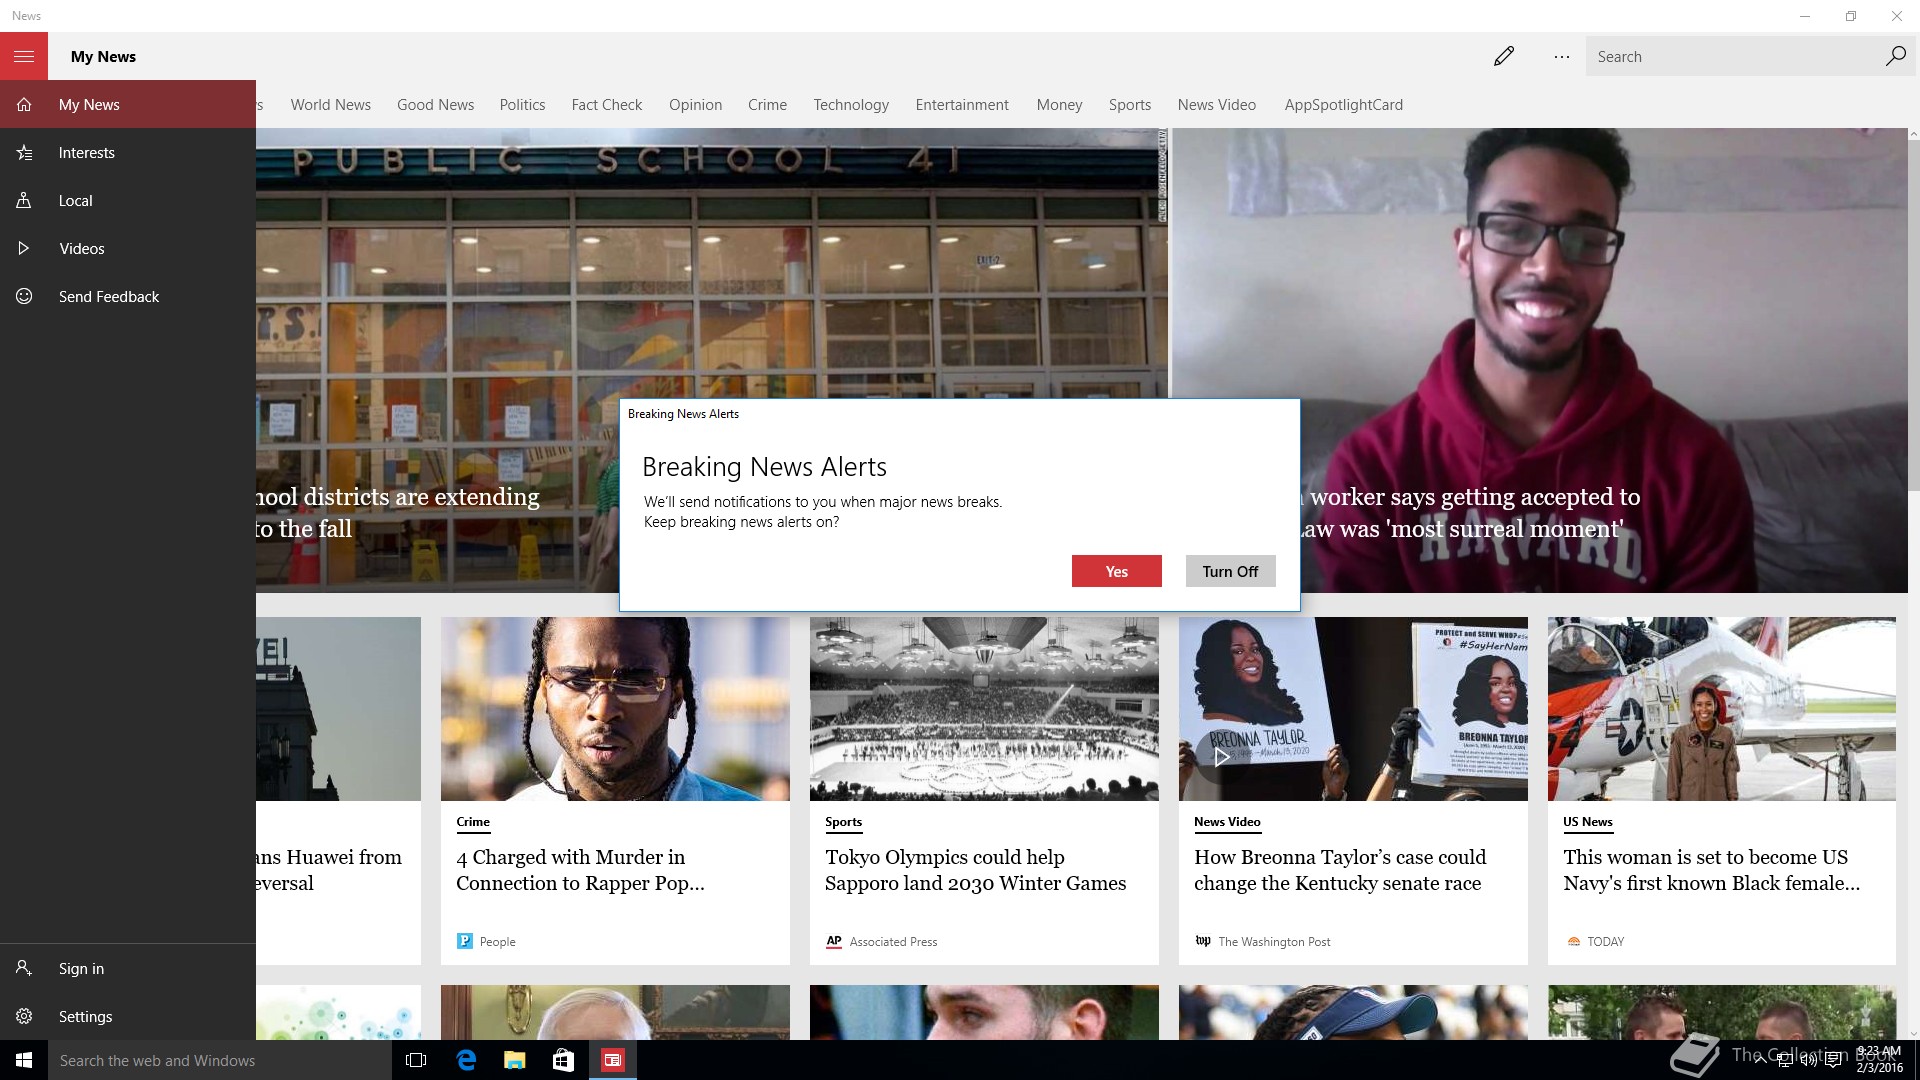This screenshot has height=1080, width=1920.
Task: Click the Sports category link on card
Action: [x=843, y=822]
